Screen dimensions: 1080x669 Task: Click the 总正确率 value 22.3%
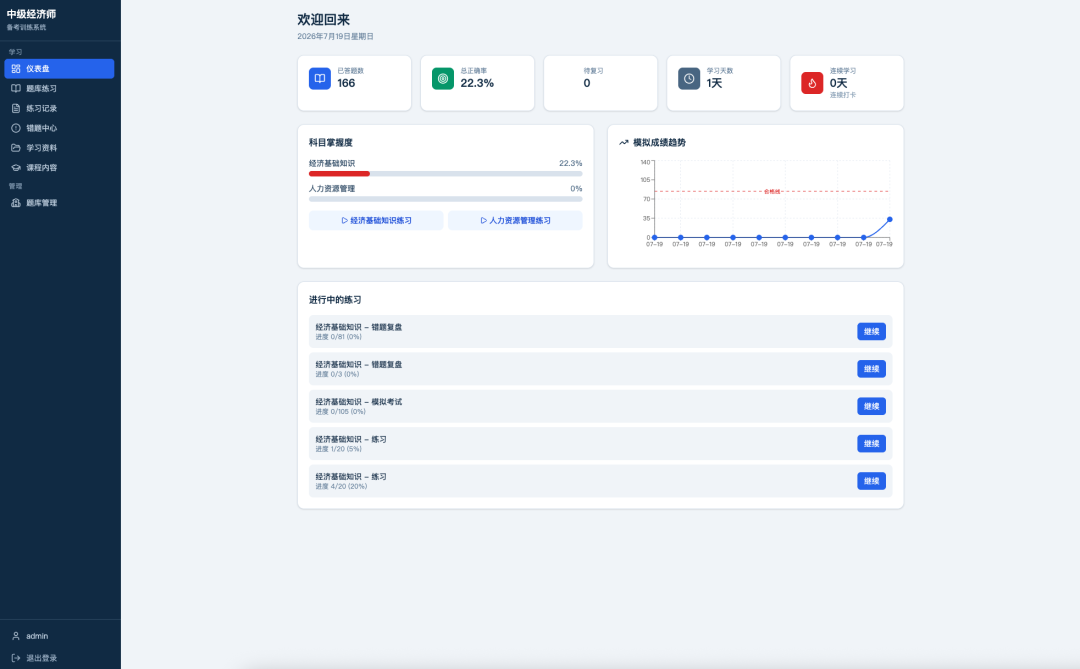click(477, 83)
